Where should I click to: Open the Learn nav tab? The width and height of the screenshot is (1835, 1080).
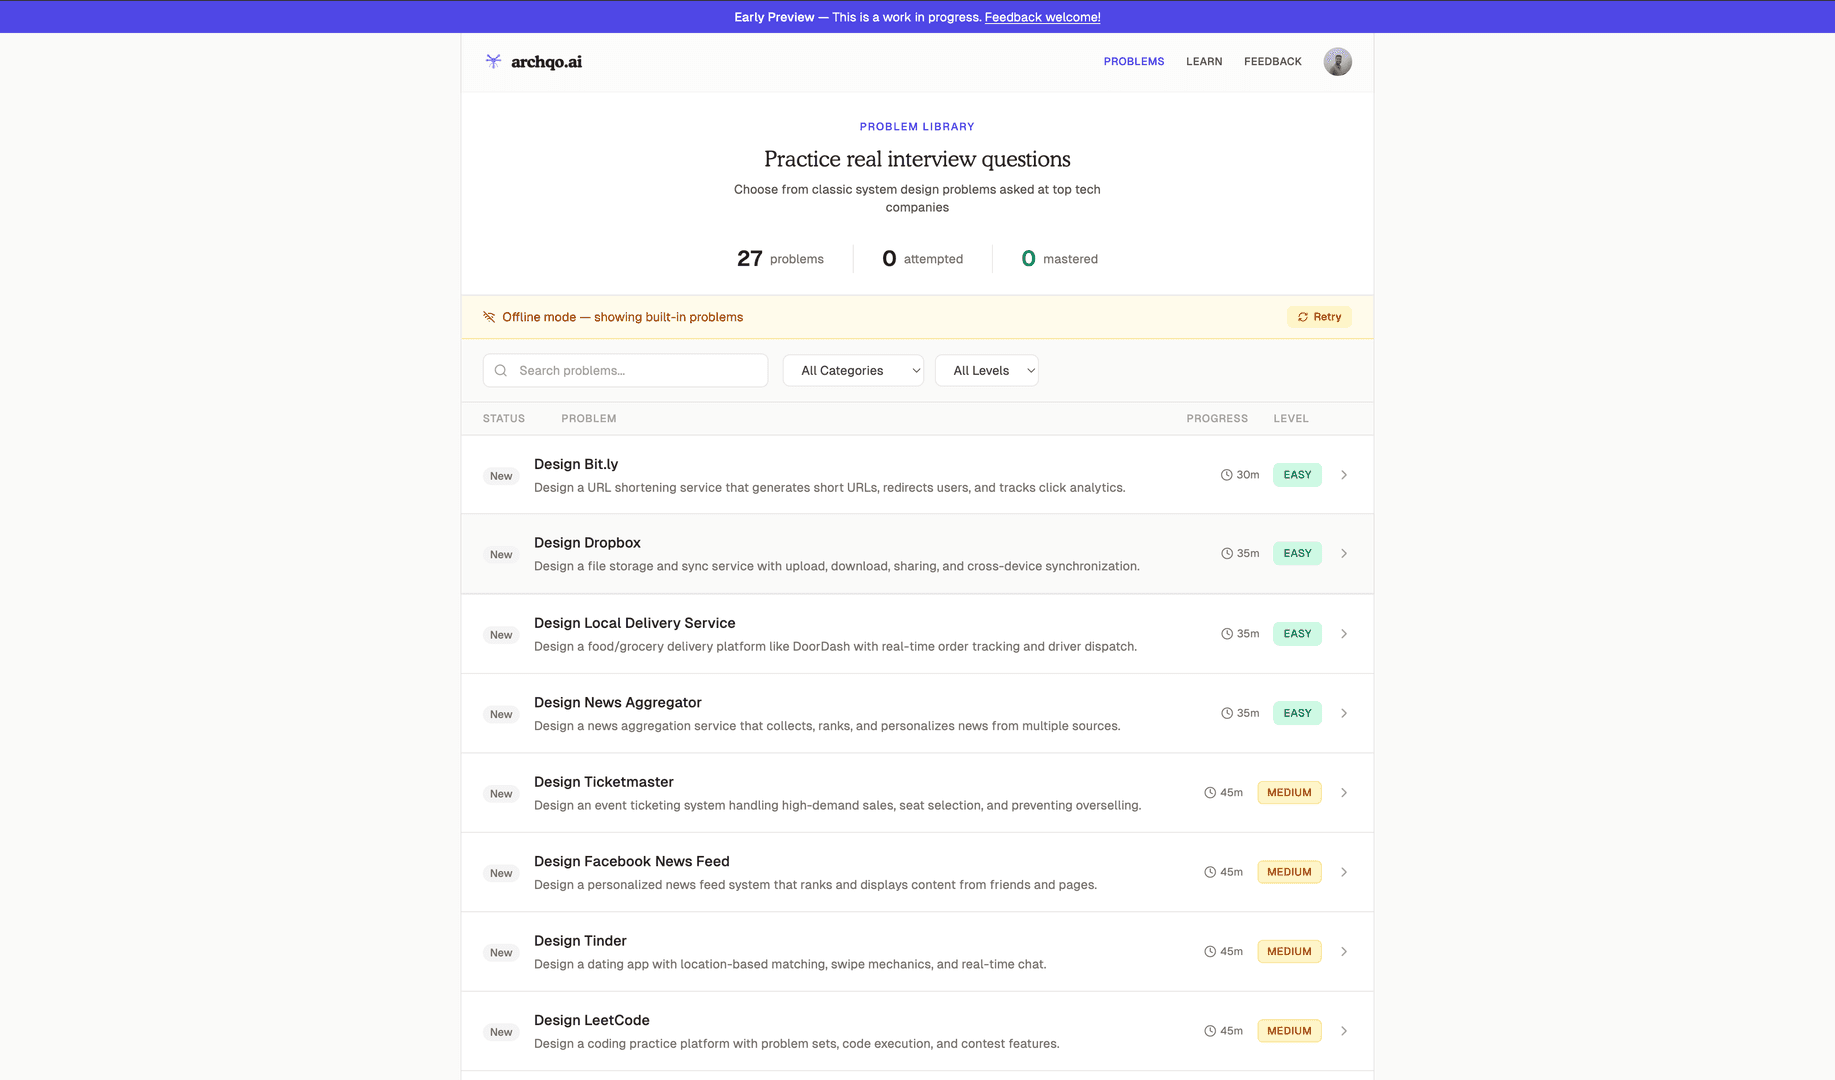(x=1204, y=62)
